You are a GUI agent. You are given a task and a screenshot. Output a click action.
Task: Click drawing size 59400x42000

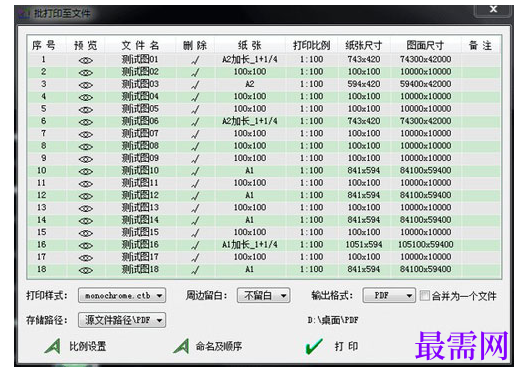(x=425, y=84)
